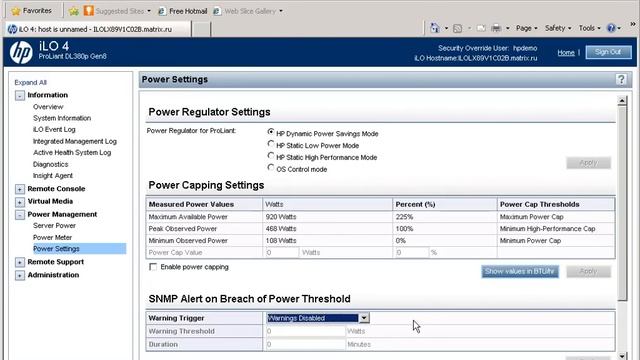Open the Print dropdown arrow
Screen dimensions: 640x360
508,29
